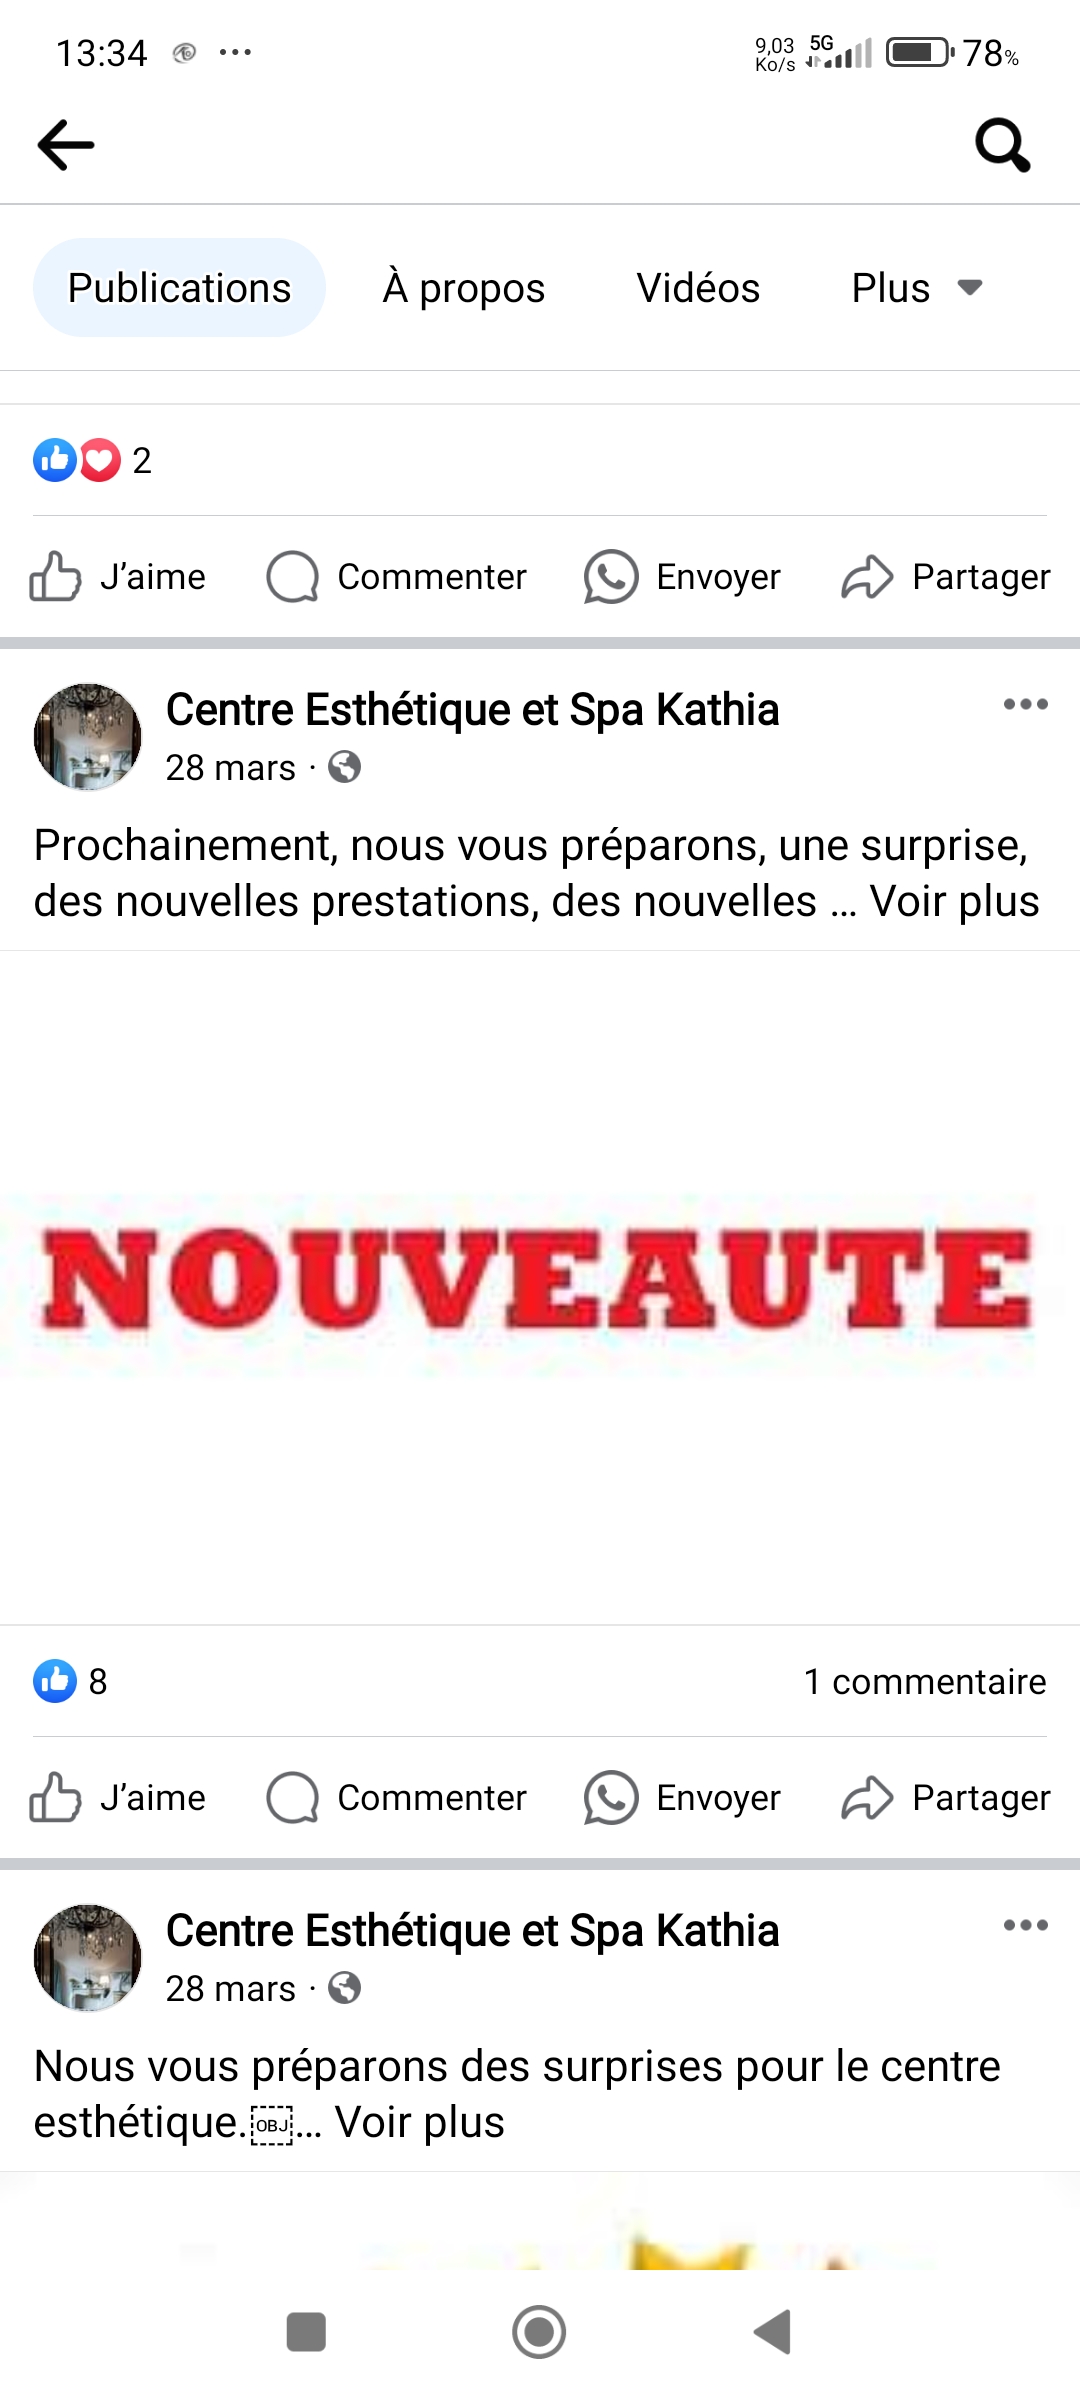Select the Publications tab

[x=179, y=288]
